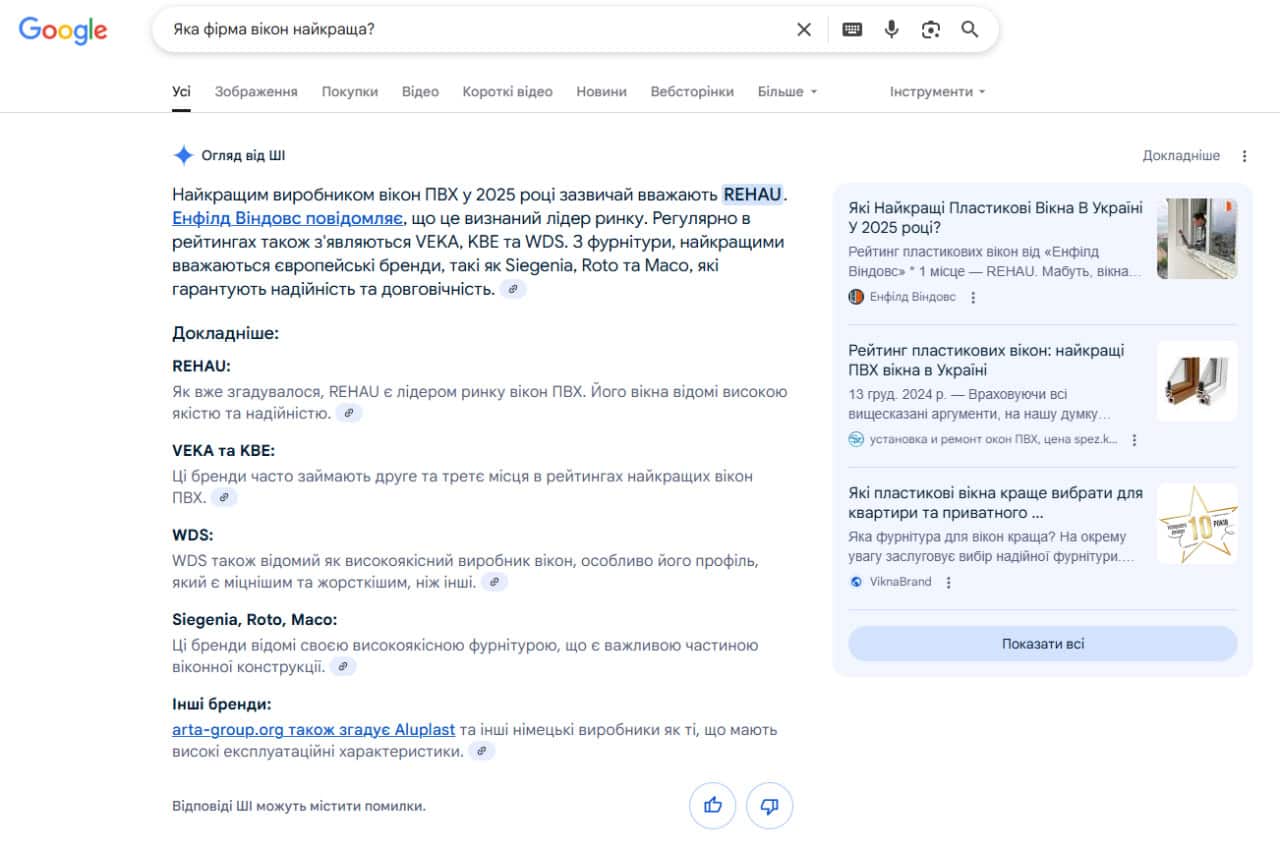Open three-dot menu for Енфілд Віндовс source

pyautogui.click(x=973, y=297)
